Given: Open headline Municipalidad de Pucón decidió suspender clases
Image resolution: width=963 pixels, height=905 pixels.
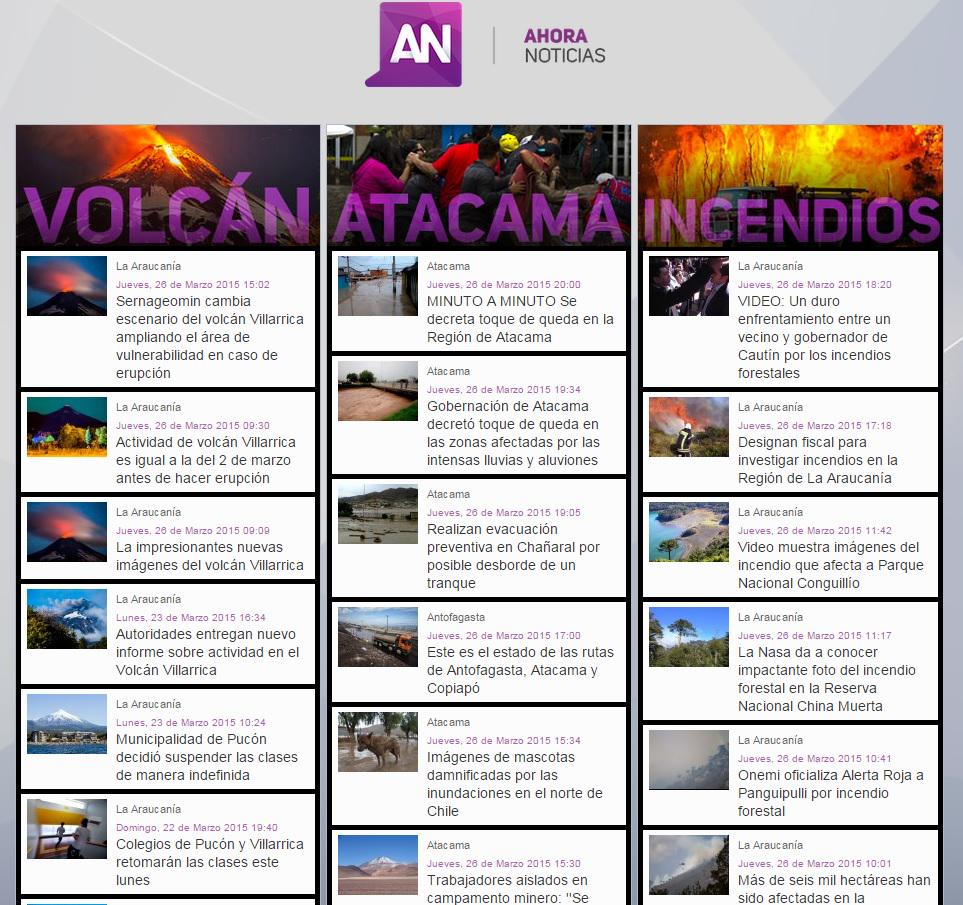Looking at the screenshot, I should pyautogui.click(x=207, y=757).
